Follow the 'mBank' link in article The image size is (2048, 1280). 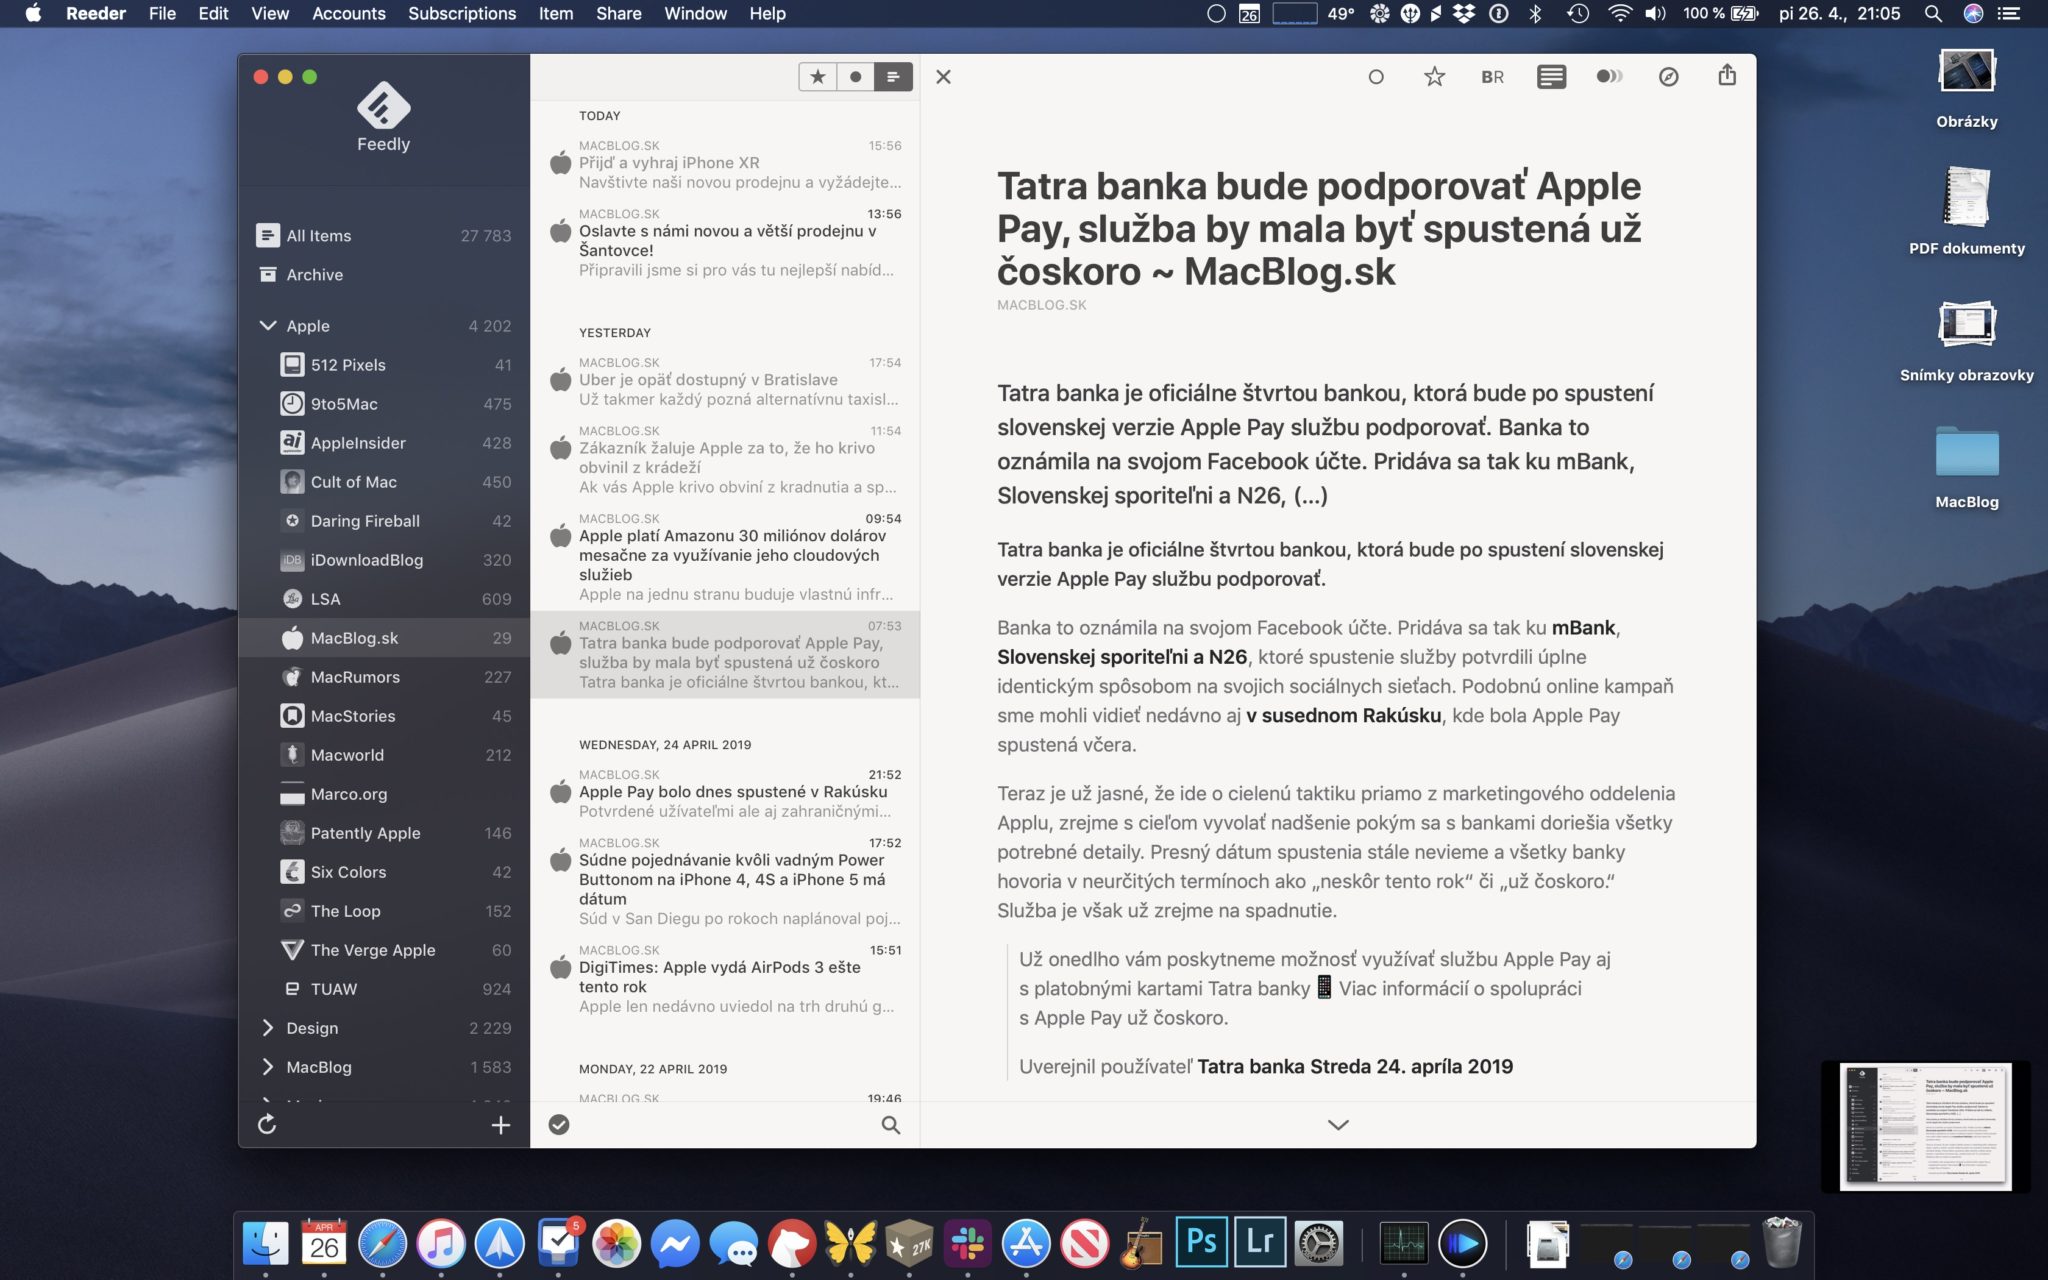coord(1583,628)
